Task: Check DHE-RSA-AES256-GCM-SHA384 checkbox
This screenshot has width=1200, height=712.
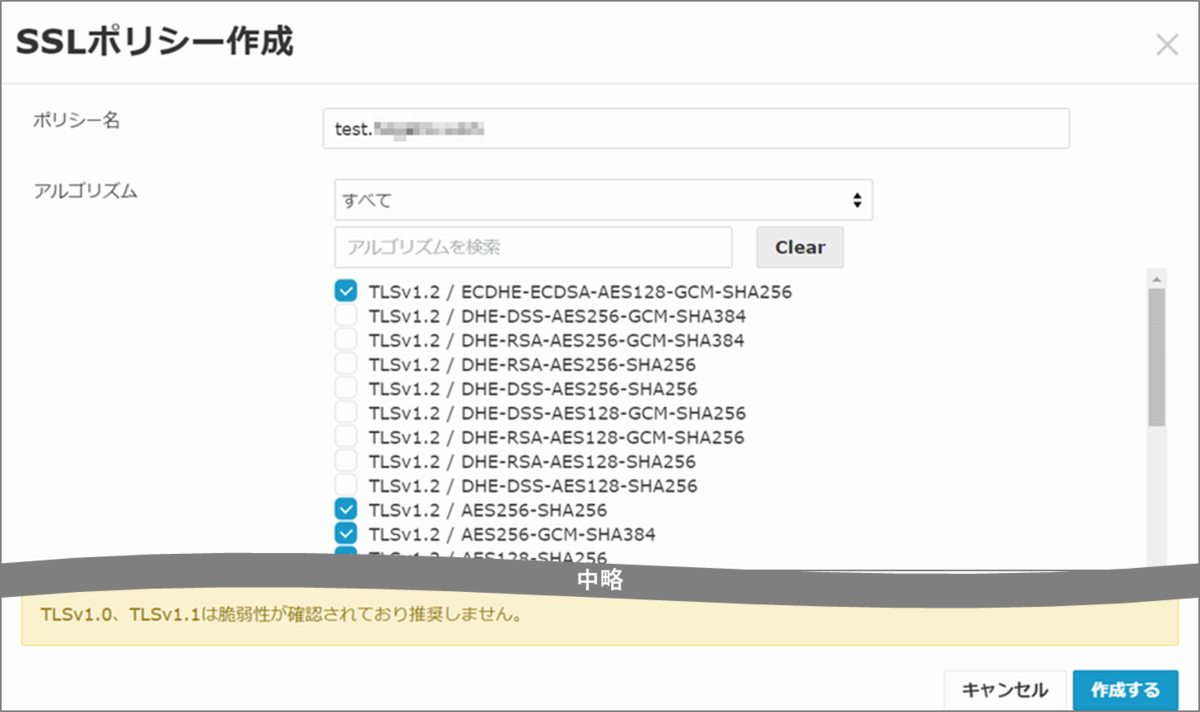Action: (346, 340)
